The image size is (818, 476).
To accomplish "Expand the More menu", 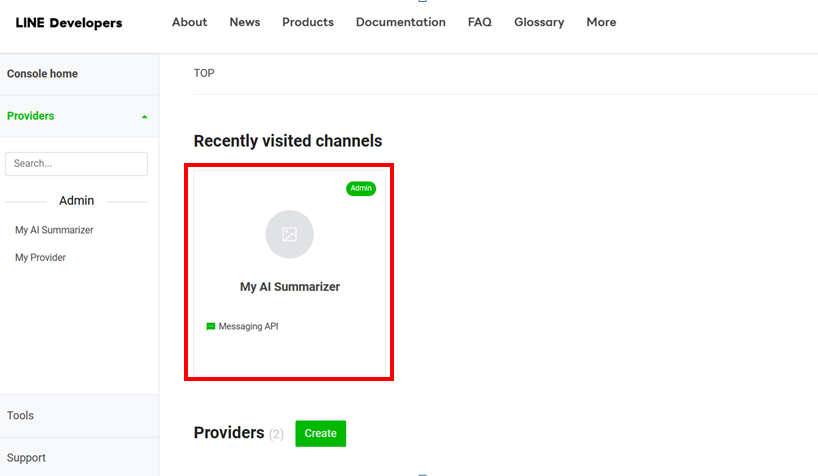I will tap(601, 22).
